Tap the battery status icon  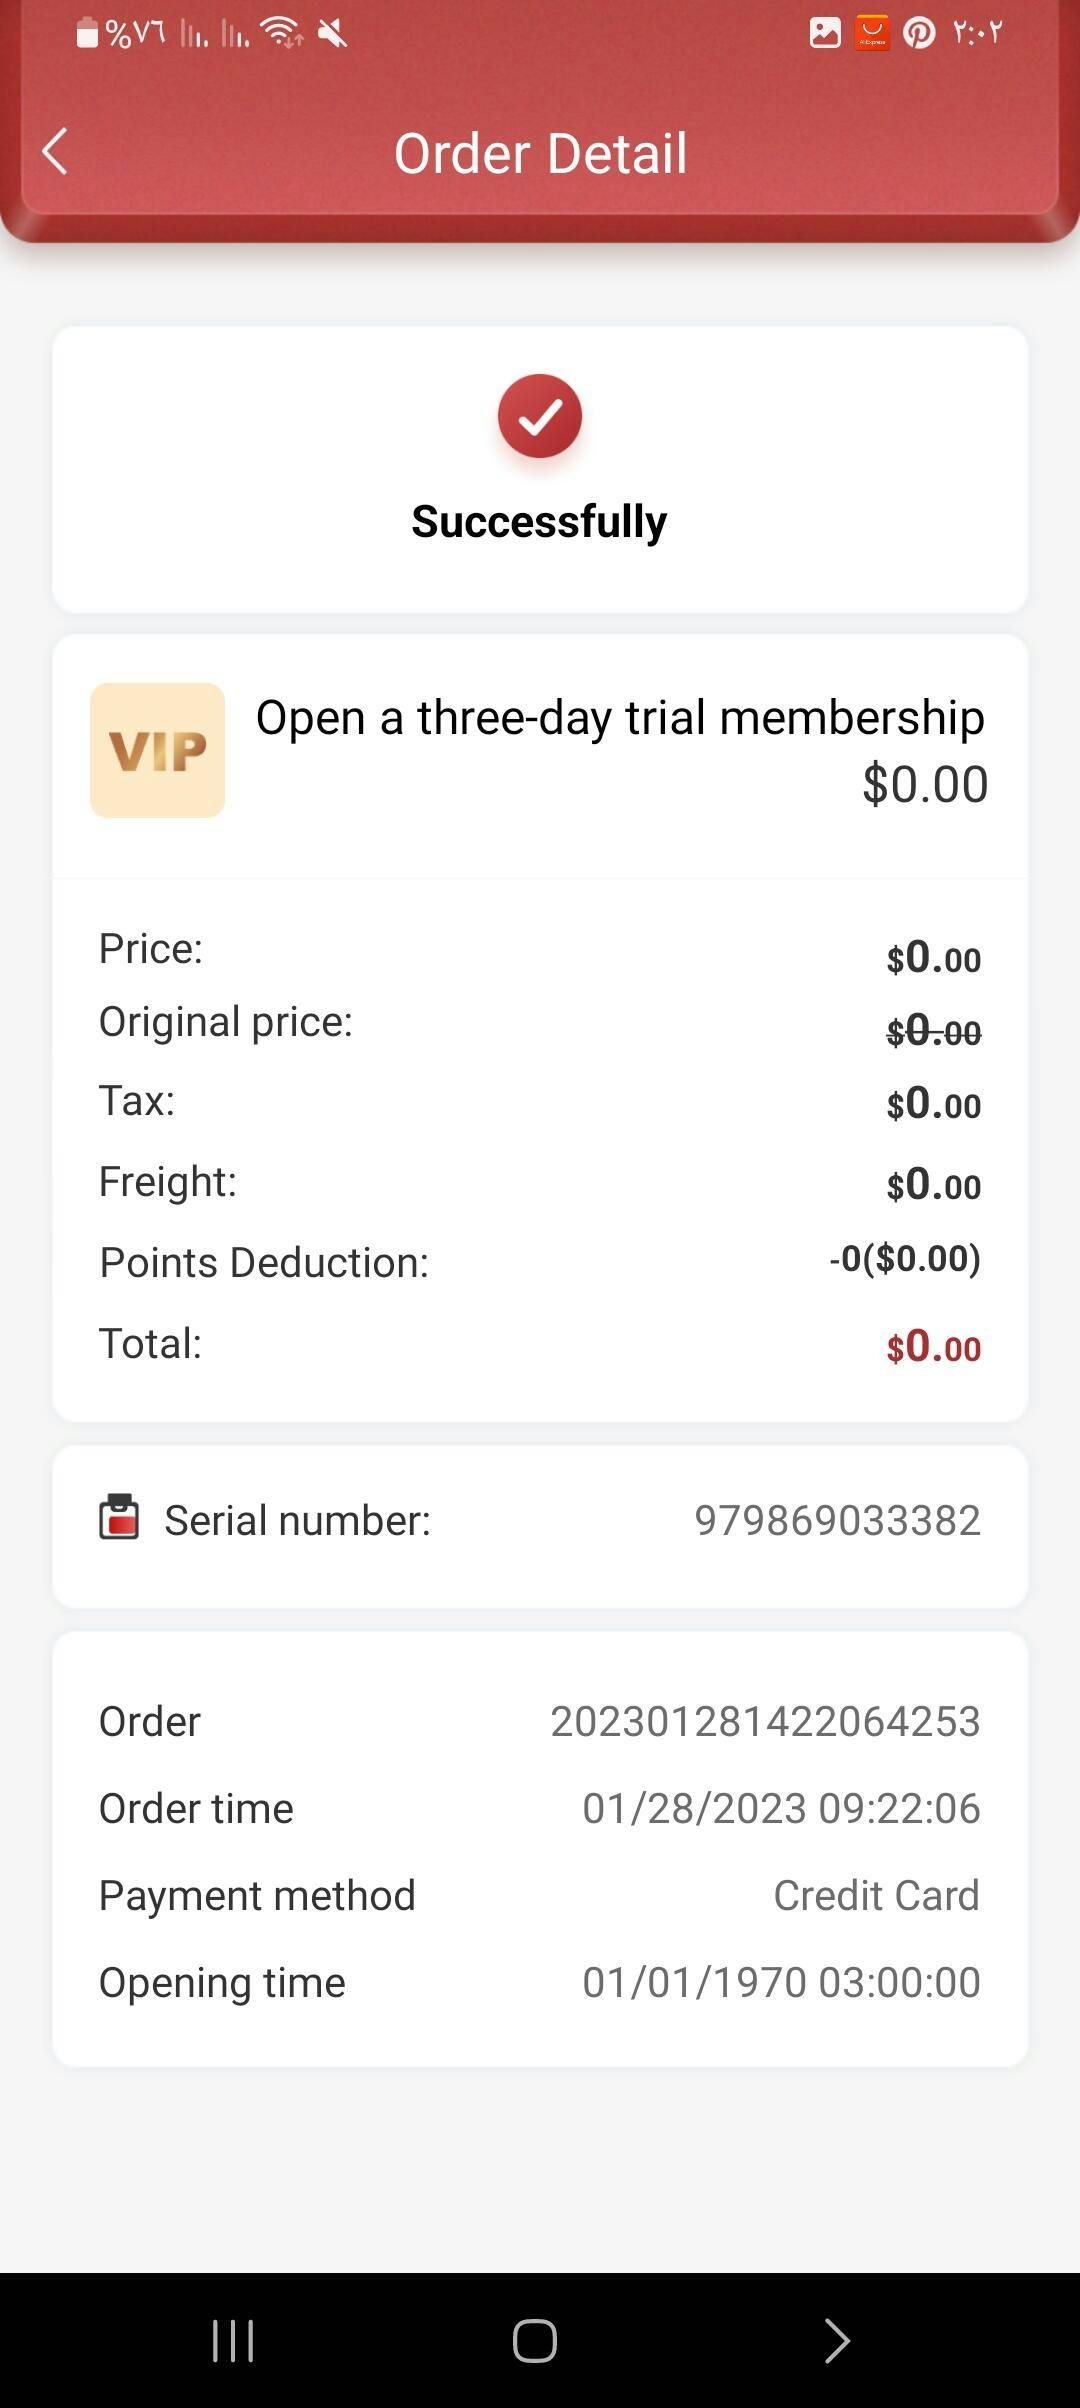[88, 33]
